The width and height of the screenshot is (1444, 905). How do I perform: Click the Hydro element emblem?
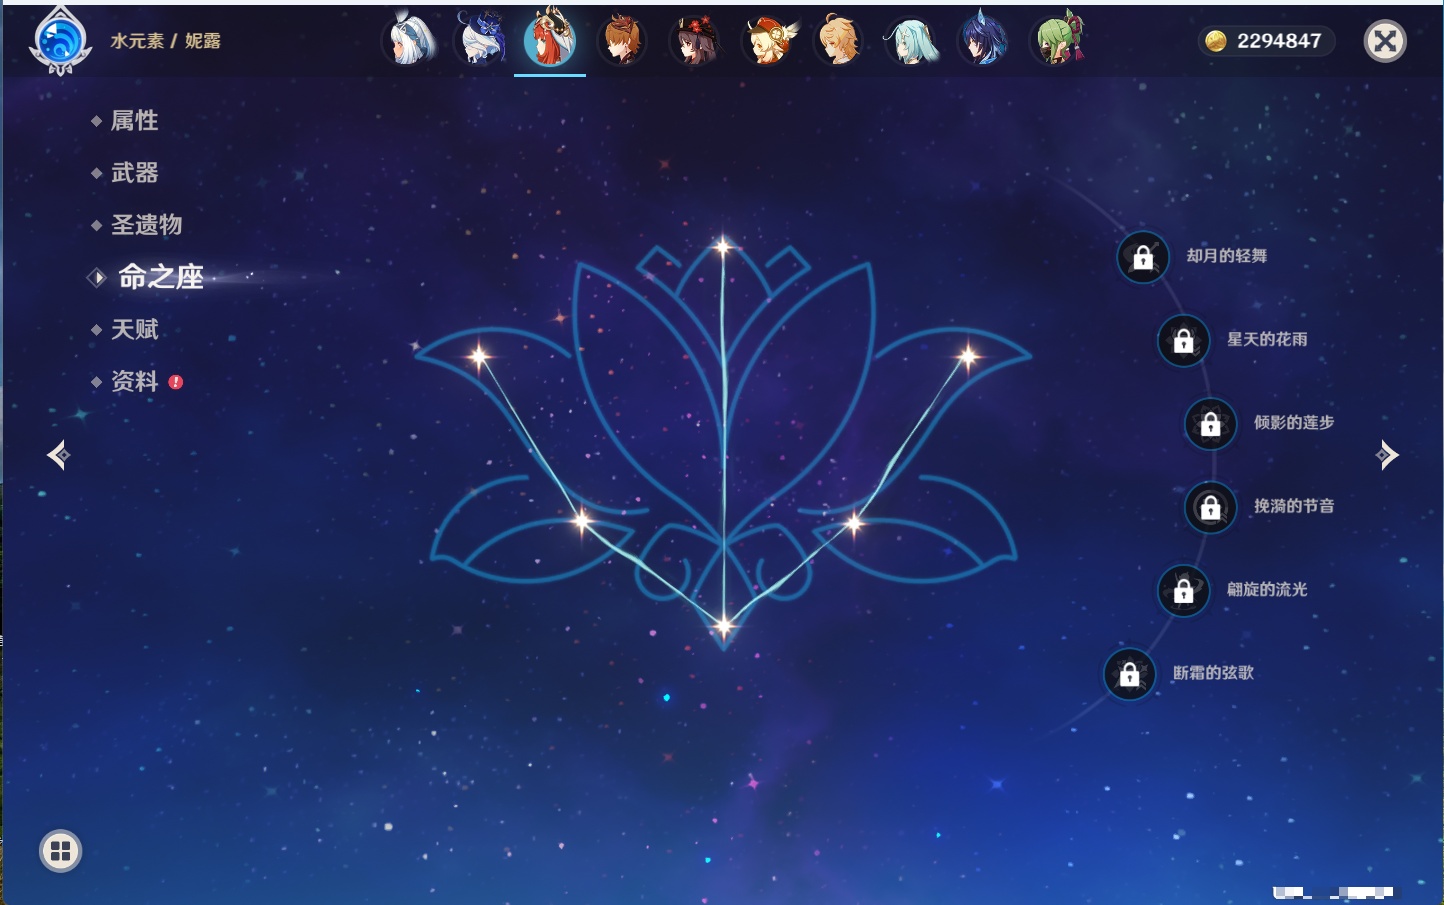60,41
